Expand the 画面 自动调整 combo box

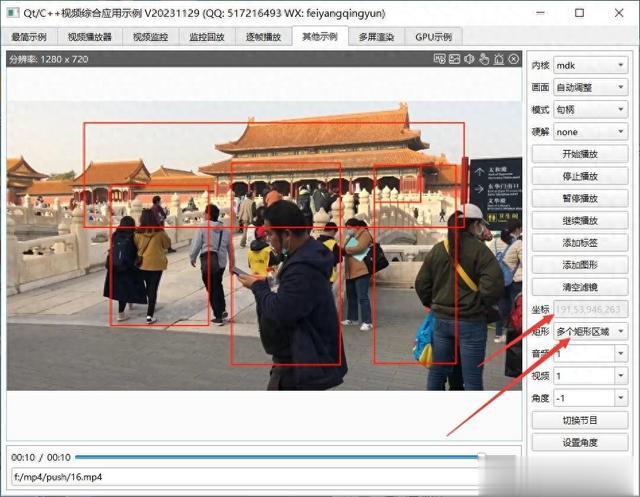(x=591, y=87)
